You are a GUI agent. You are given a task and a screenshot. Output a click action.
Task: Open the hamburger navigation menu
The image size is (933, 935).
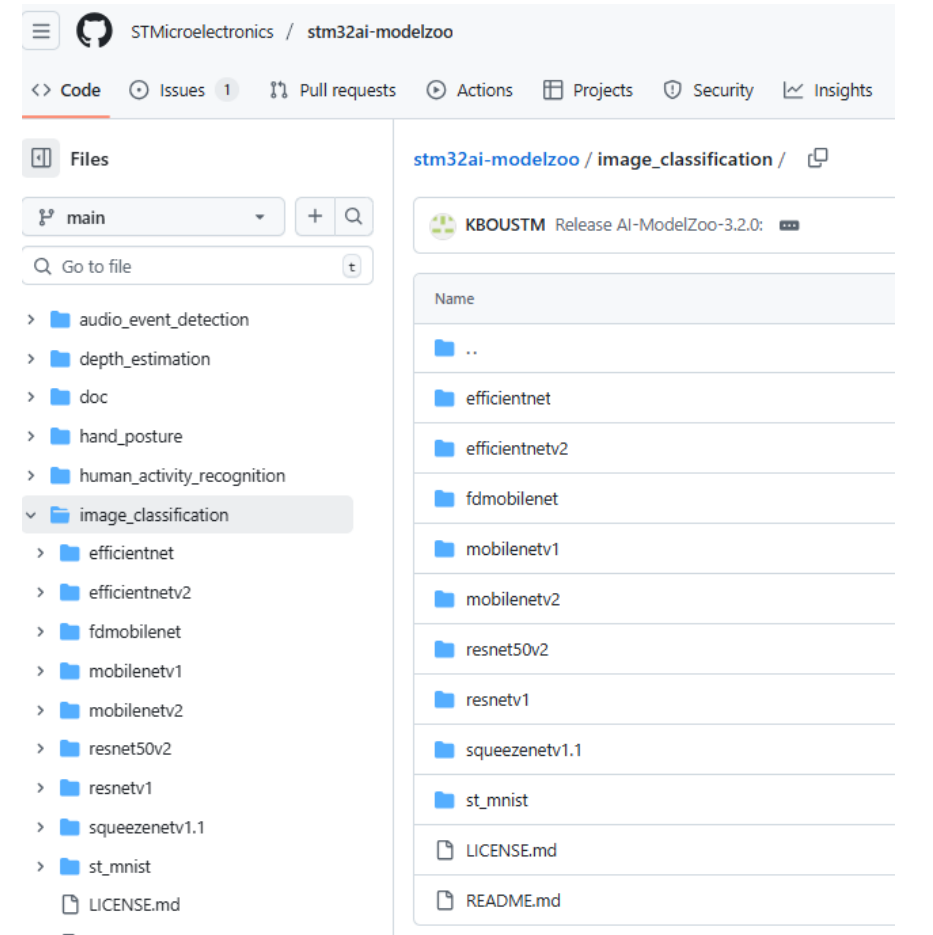point(41,31)
